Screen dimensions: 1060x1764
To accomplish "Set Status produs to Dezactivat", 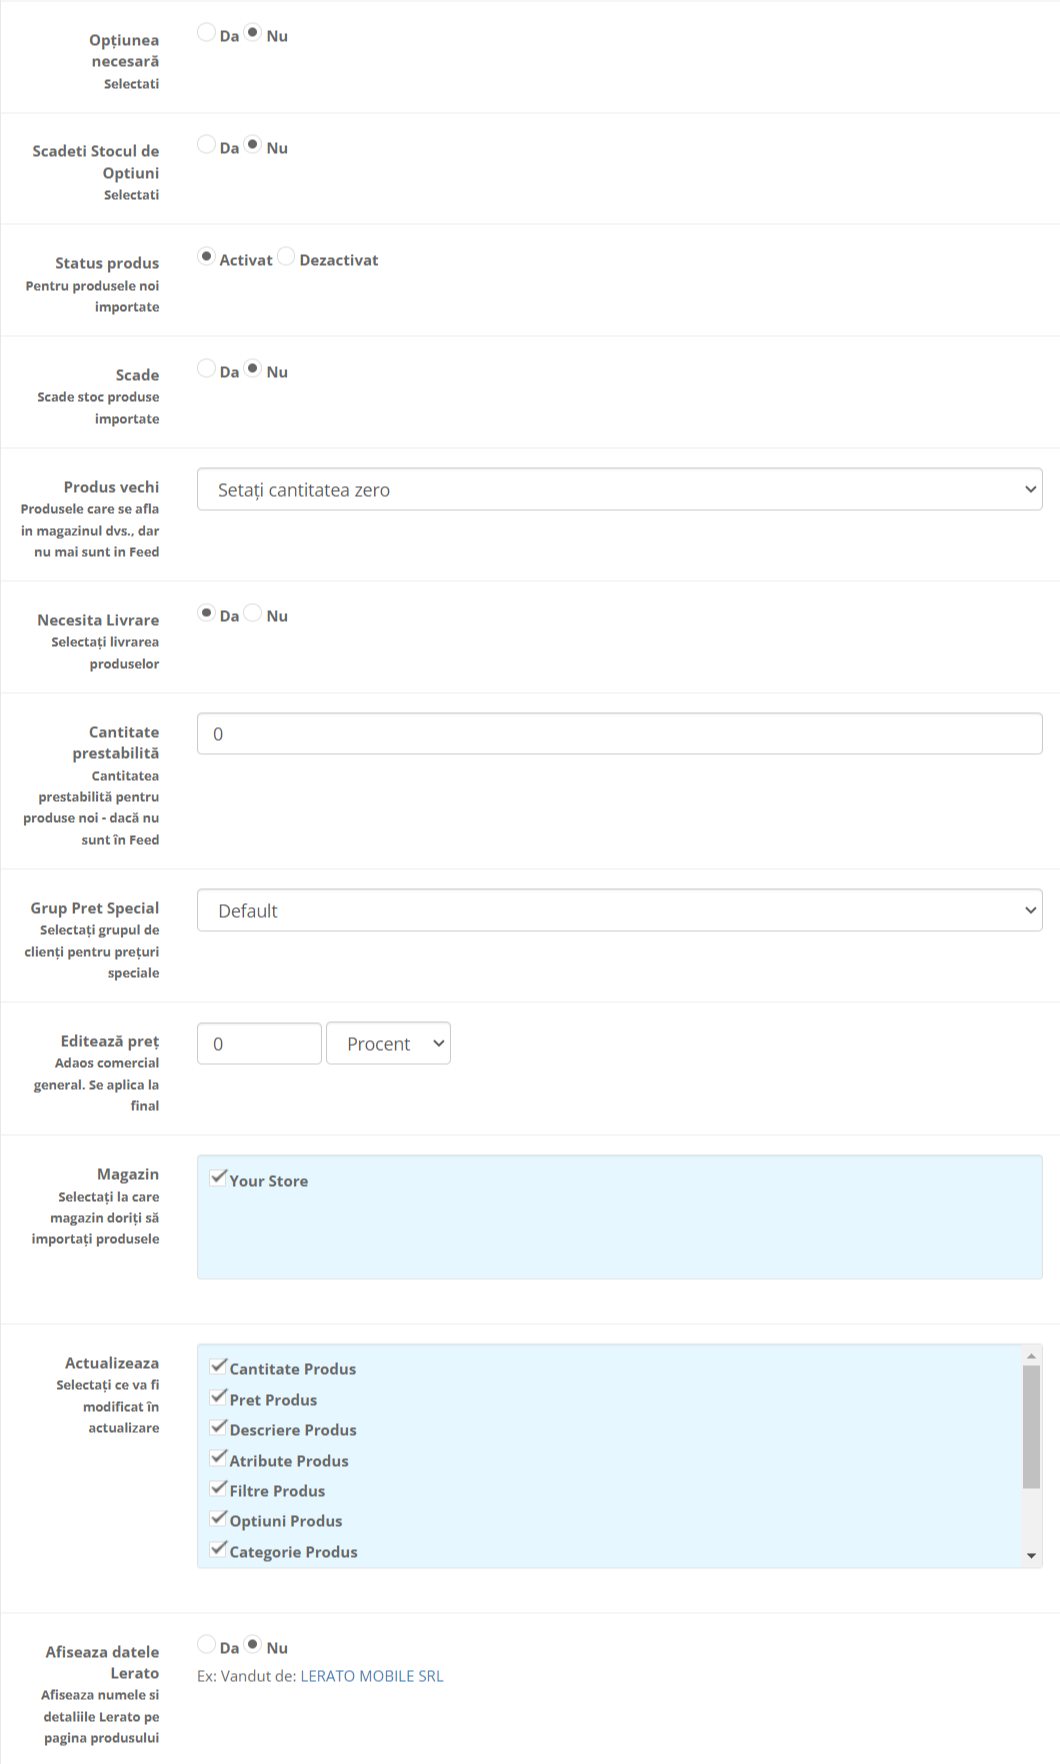I will click(x=286, y=257).
